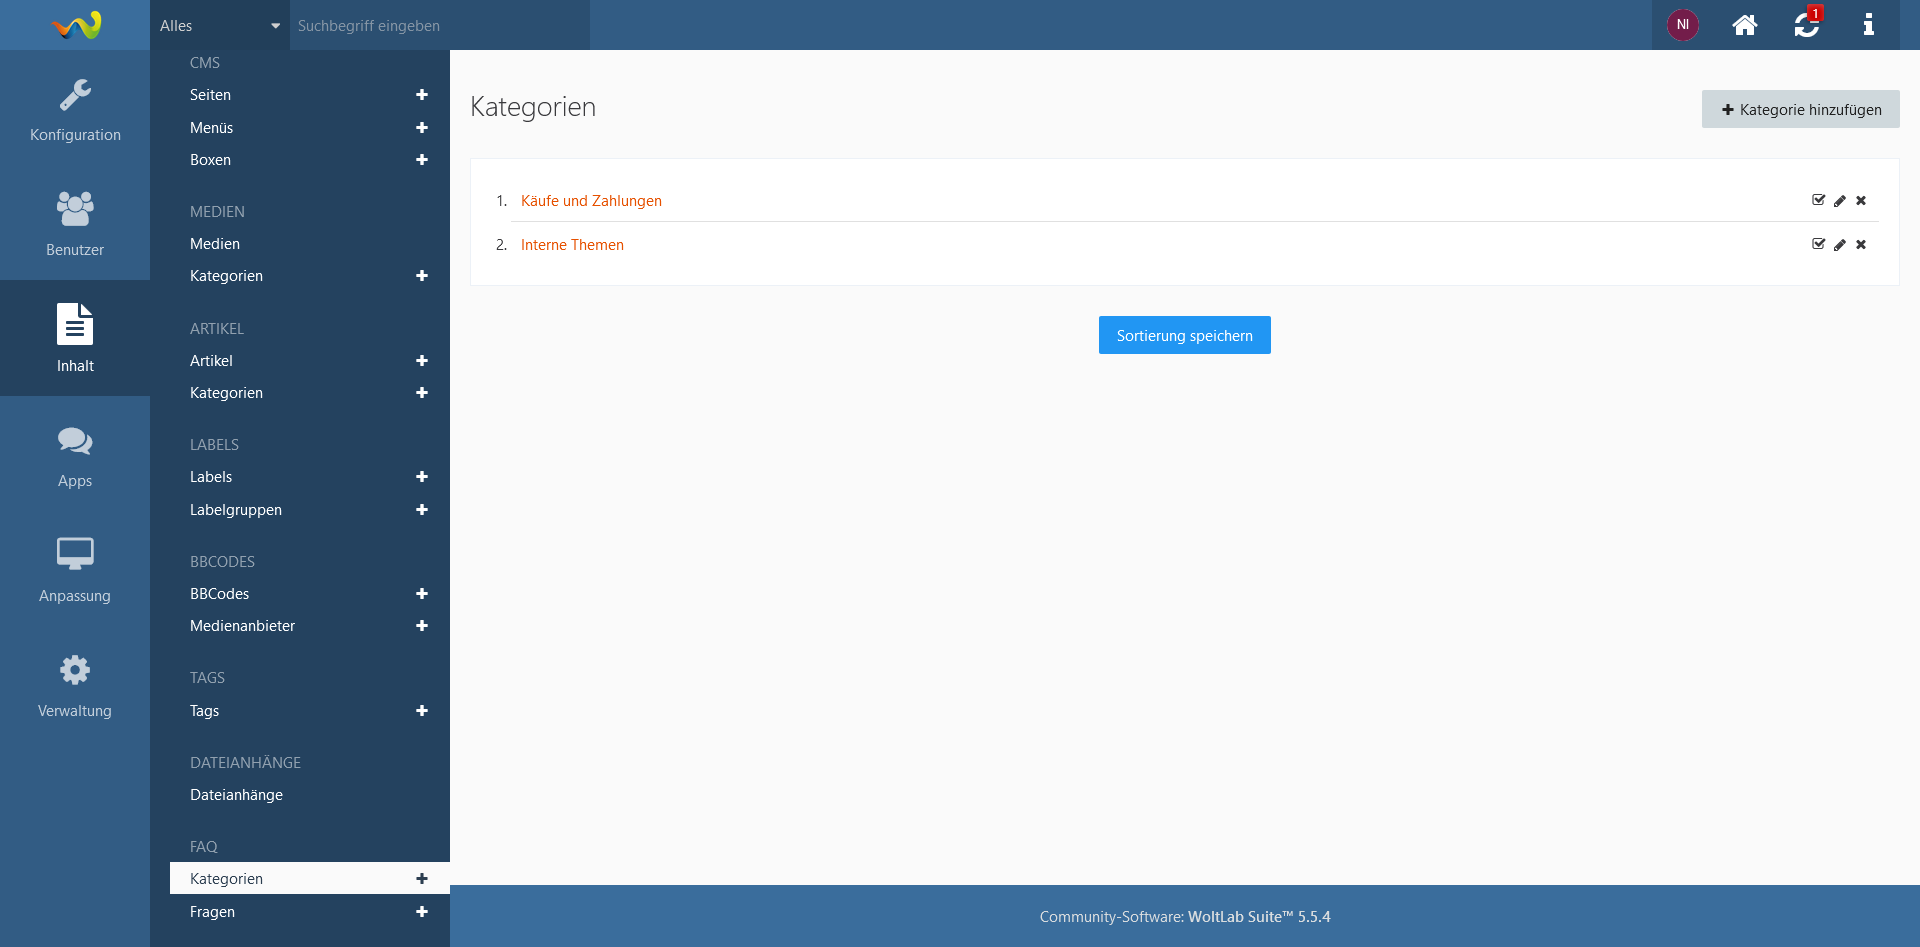Click the home icon in header
The height and width of the screenshot is (947, 1920).
pos(1744,25)
